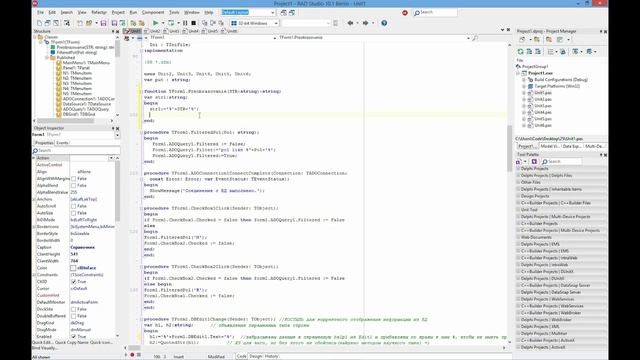Image resolution: width=640 pixels, height=360 pixels.
Task: Switch to the Events tab in Object Inspector
Action: 62,143
